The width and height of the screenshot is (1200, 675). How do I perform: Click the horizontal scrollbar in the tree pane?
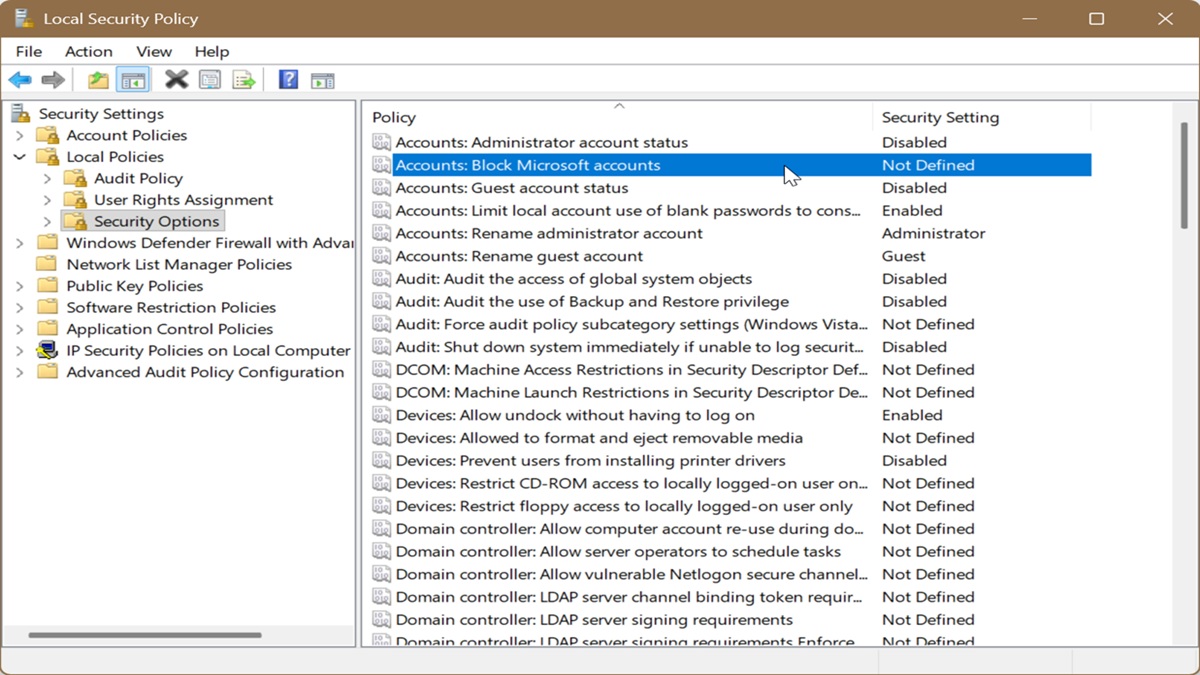point(145,635)
